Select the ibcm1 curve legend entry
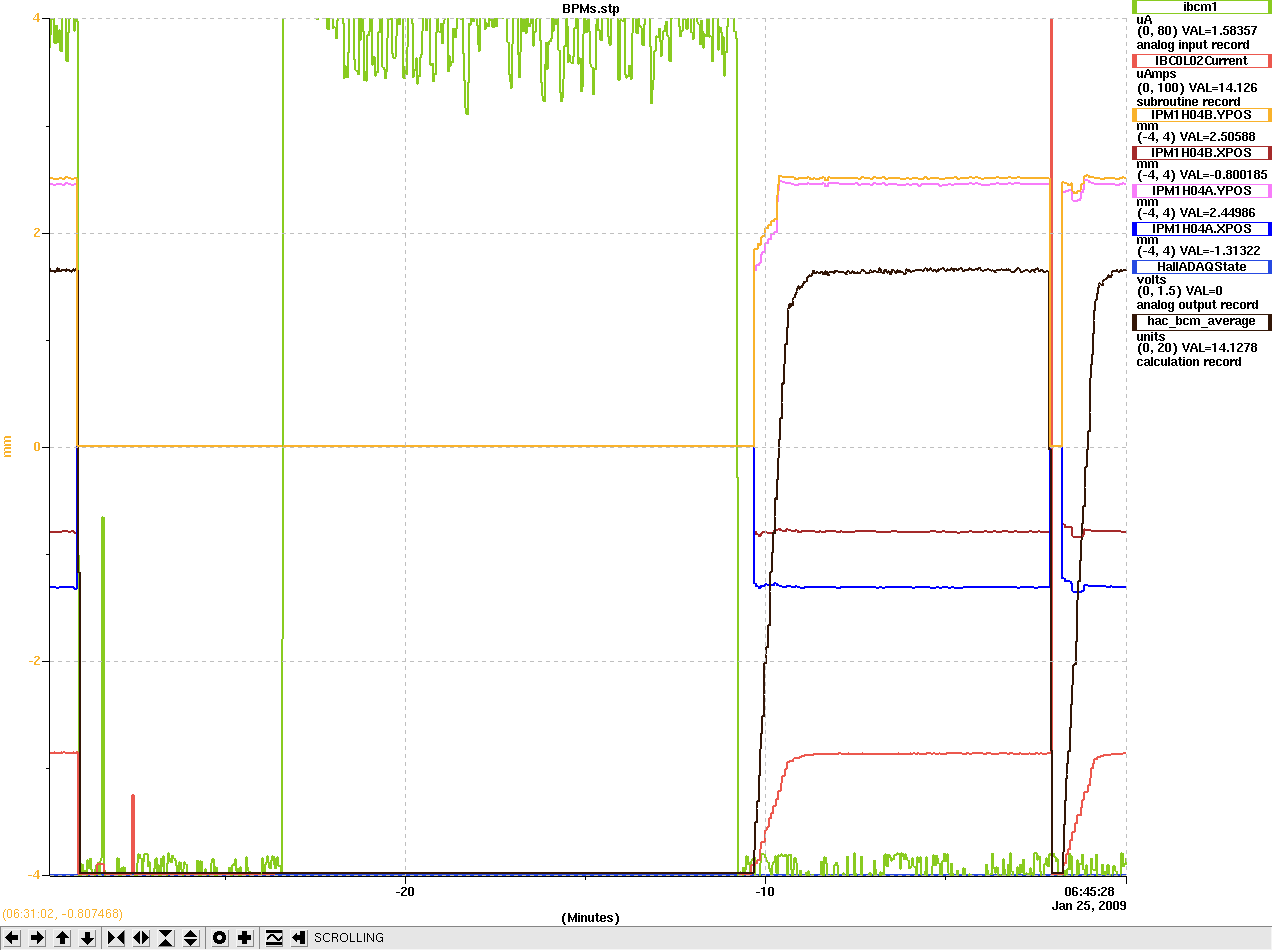This screenshot has width=1272, height=950. tap(1201, 7)
